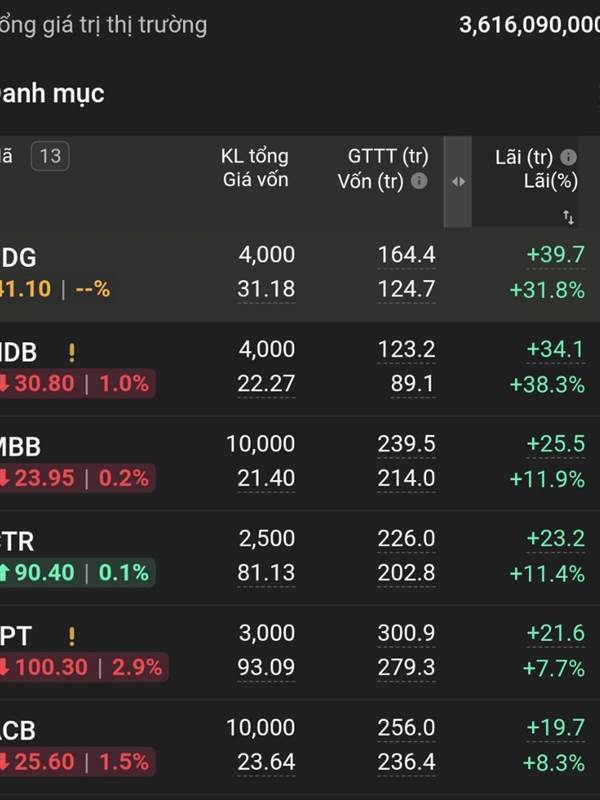Click the red 25.60 price badge

pyautogui.click(x=76, y=762)
